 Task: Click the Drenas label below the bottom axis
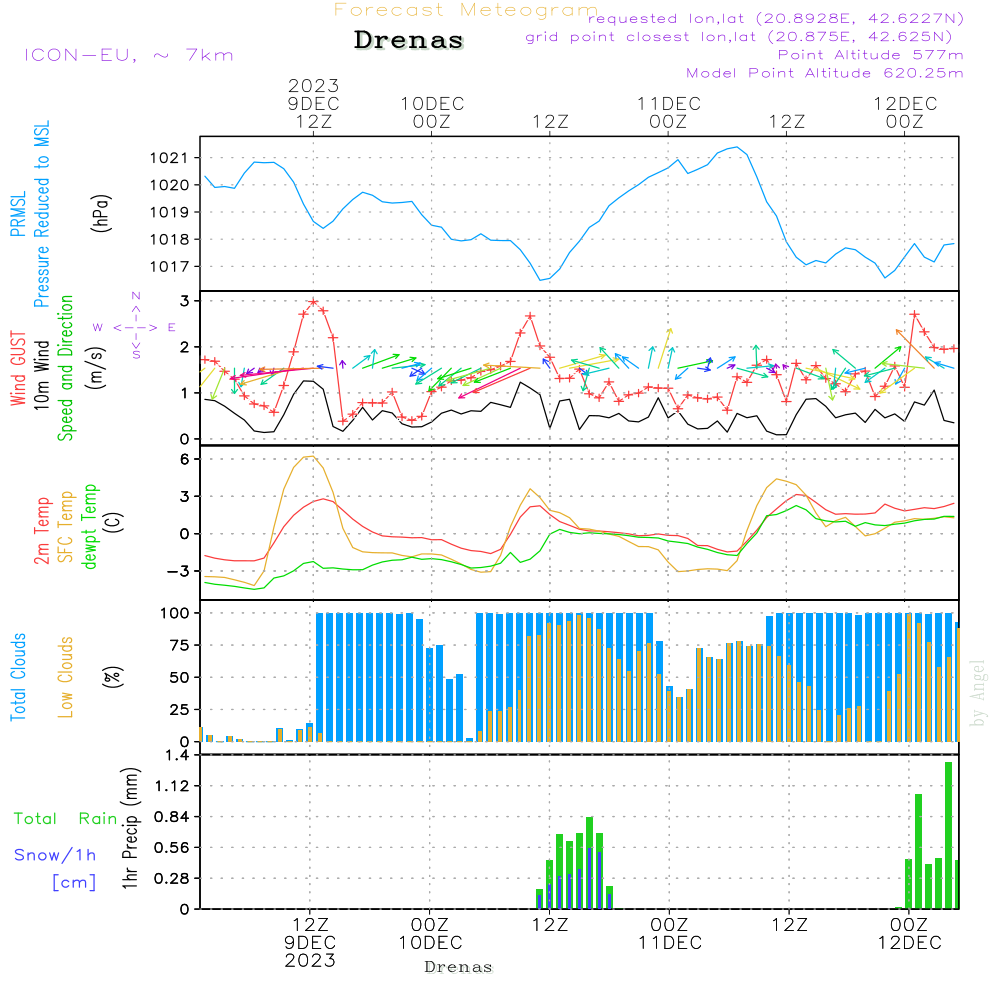click(x=458, y=967)
